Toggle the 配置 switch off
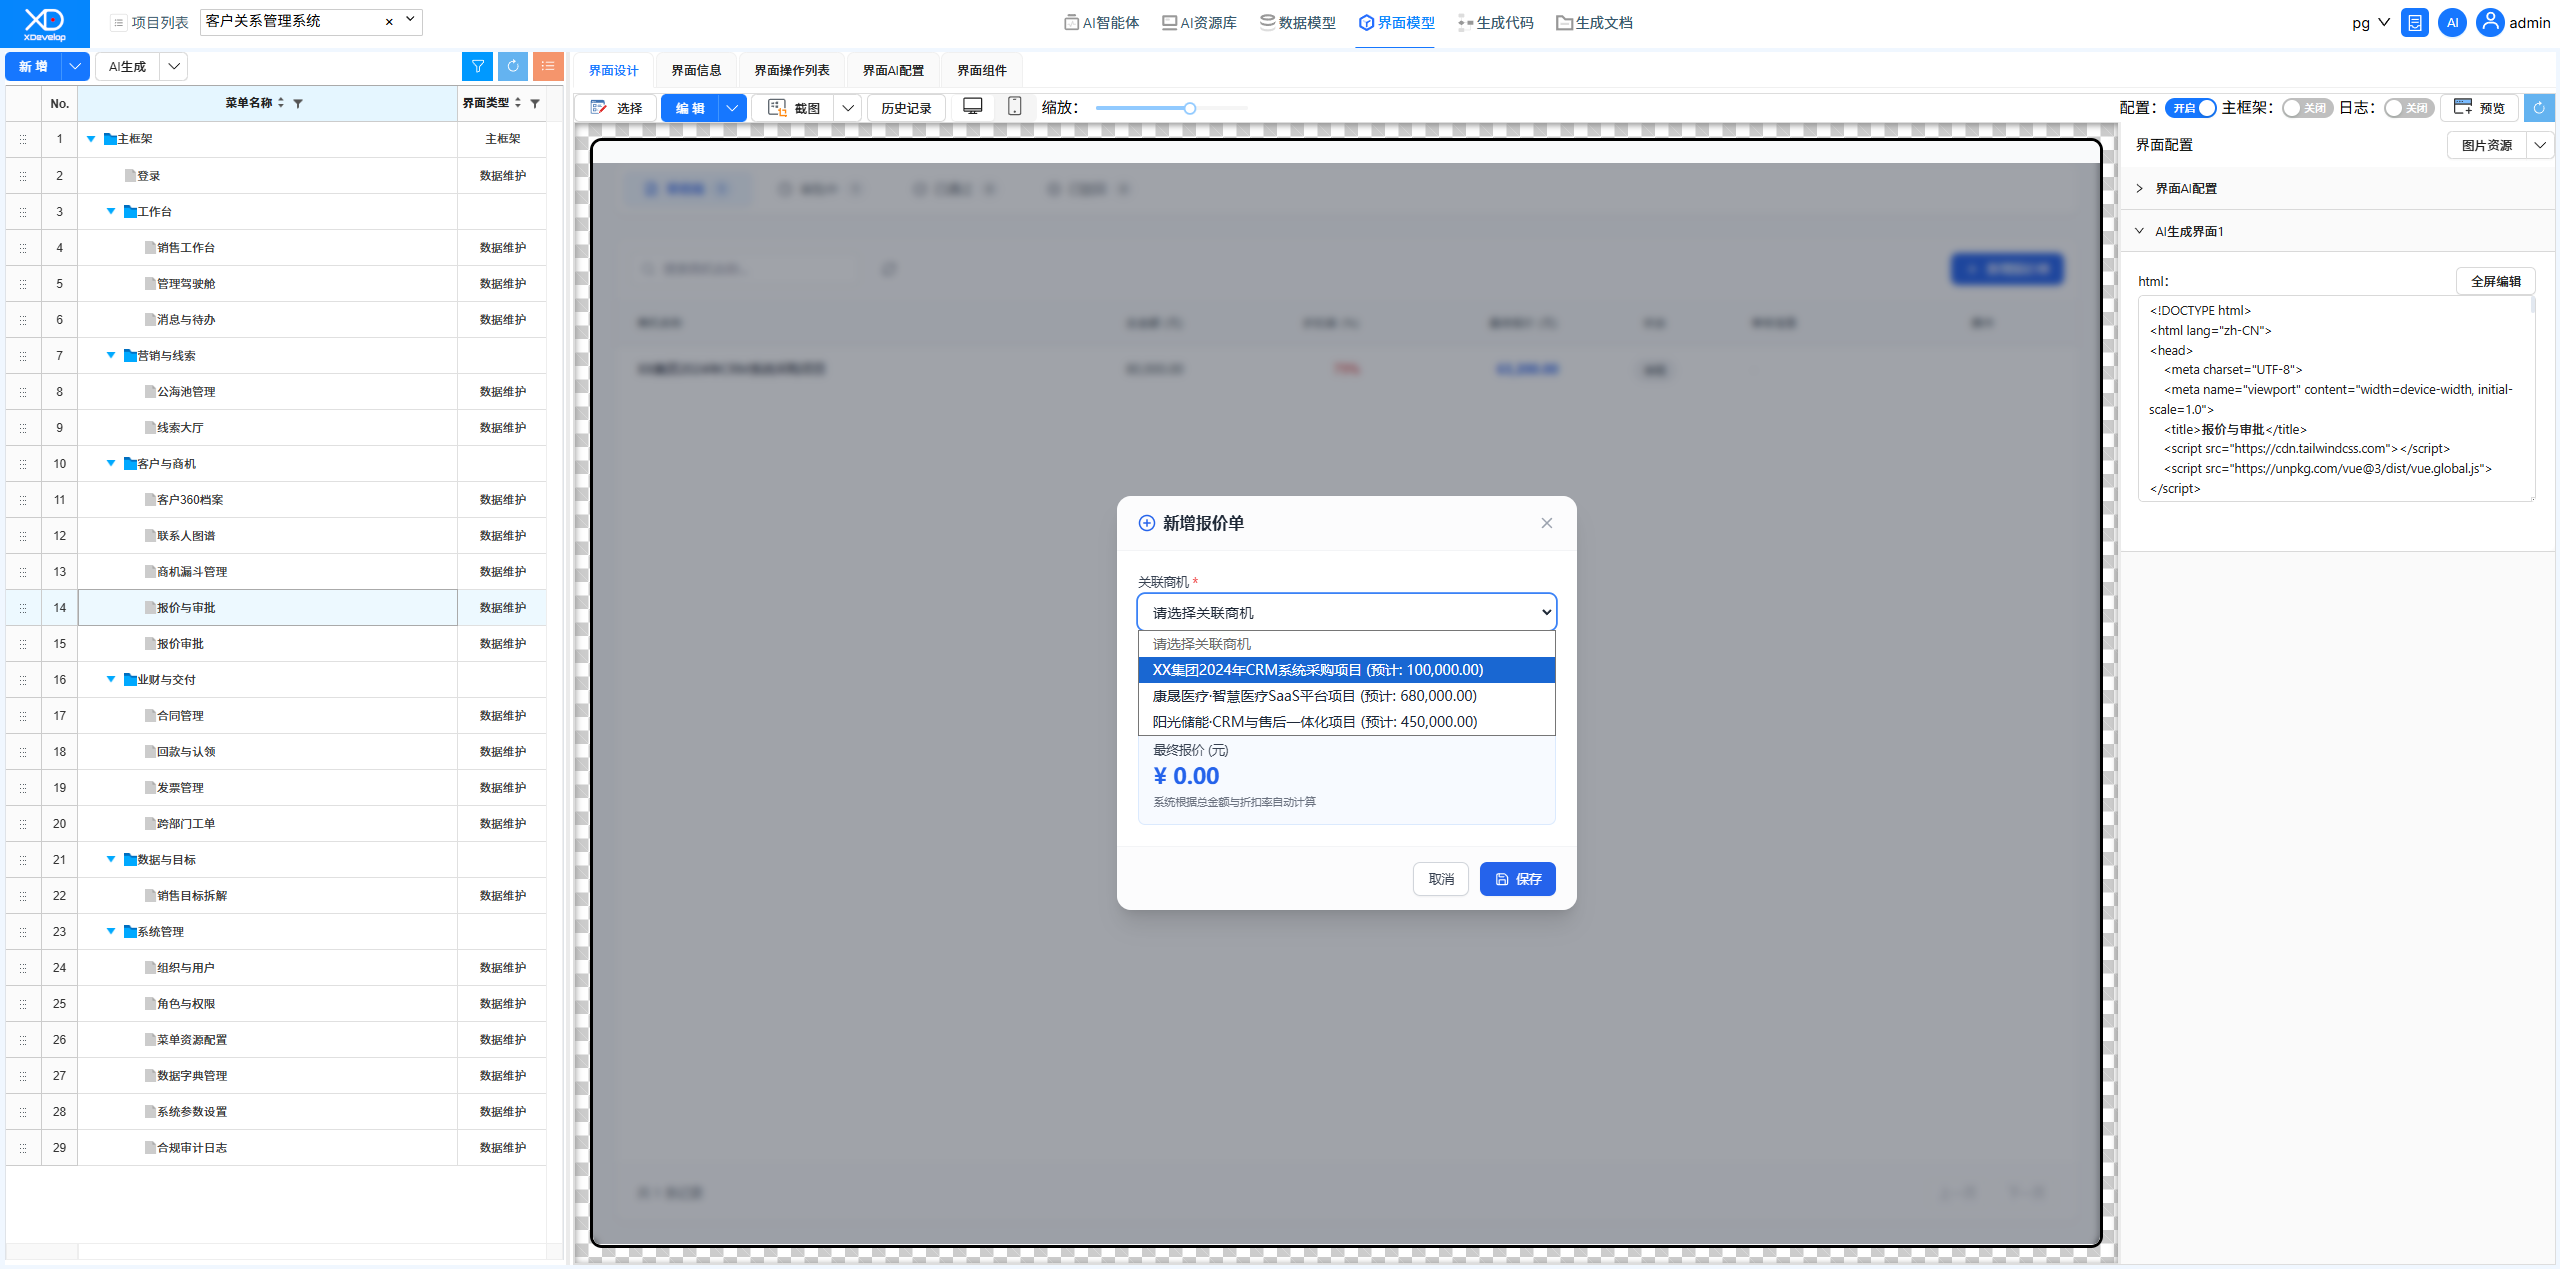This screenshot has width=2560, height=1269. coord(2191,108)
